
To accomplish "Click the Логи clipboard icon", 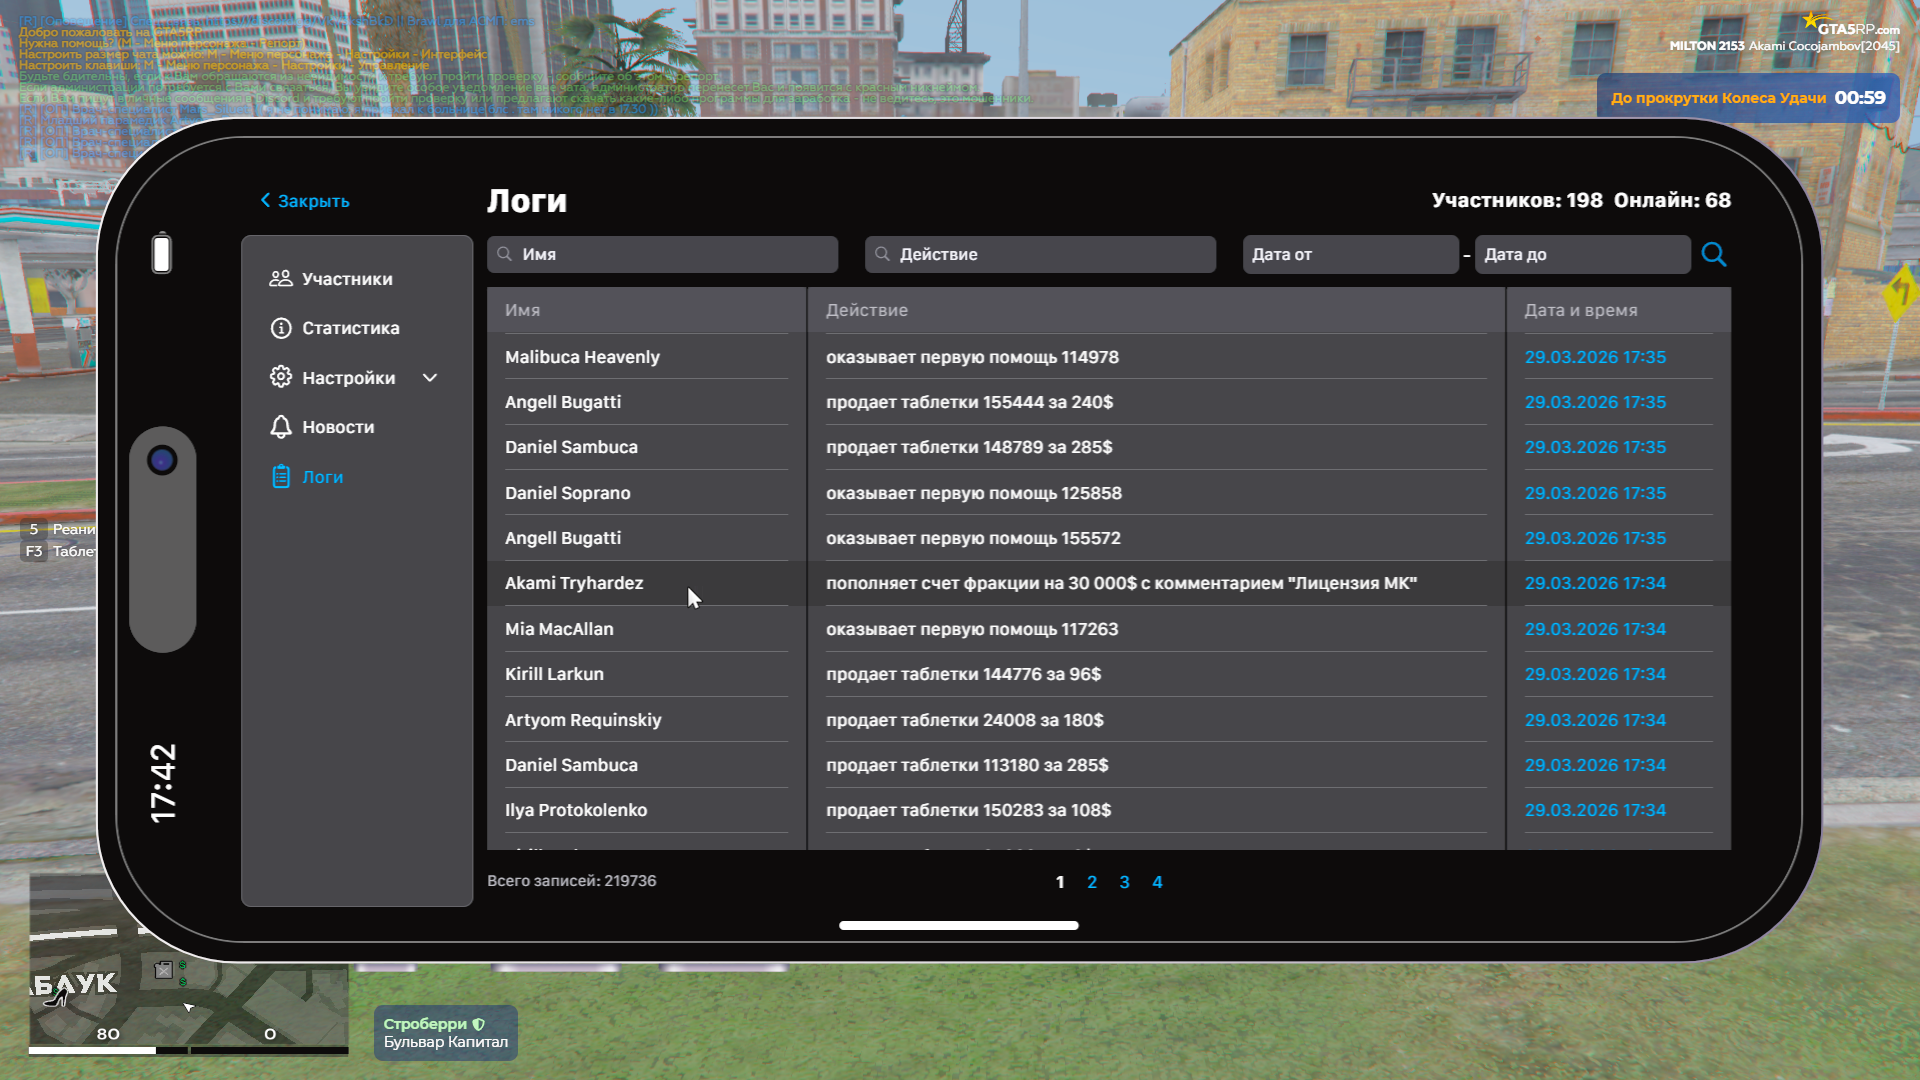I will point(281,477).
